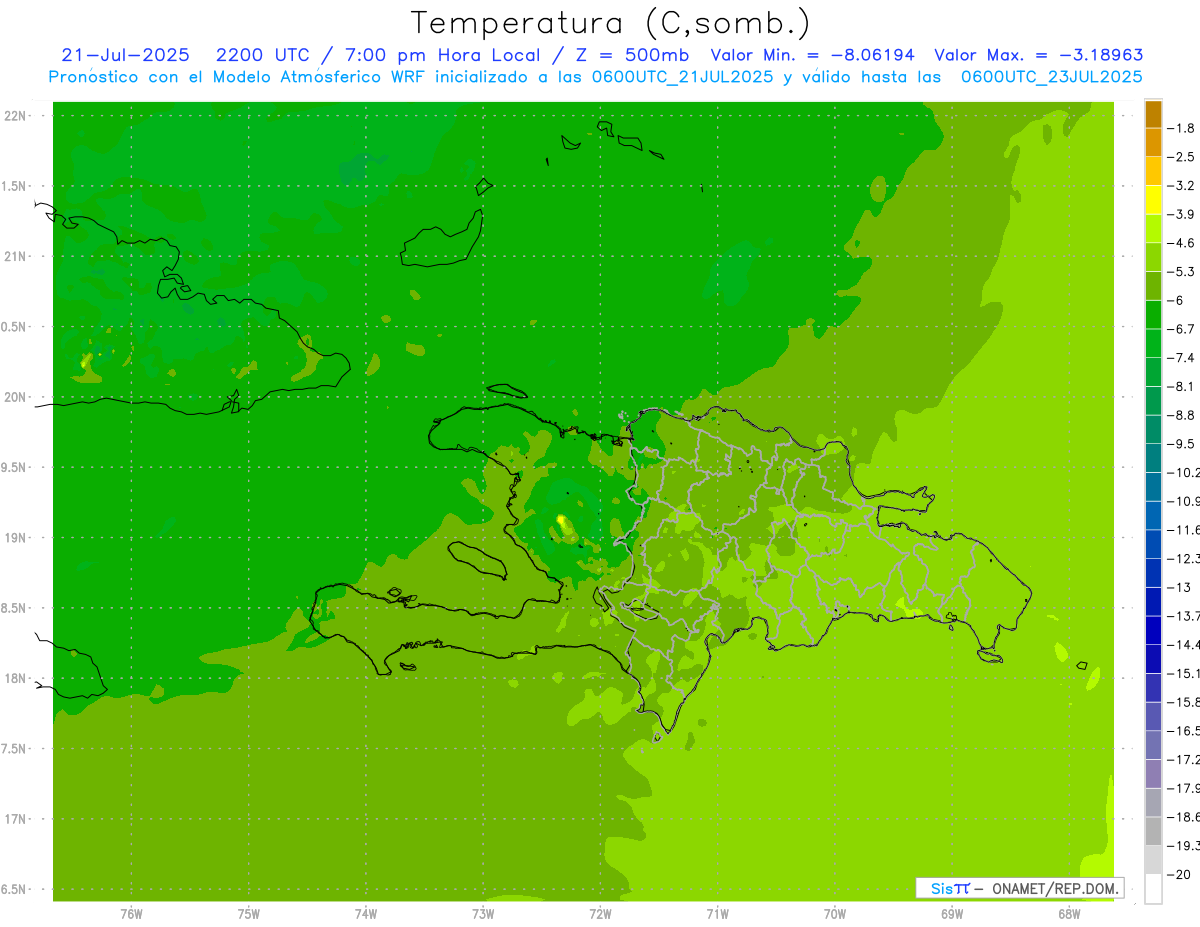1200x927 pixels.
Task: Pick the legend swatch between -2.5 and -3.2
Action: click(1153, 171)
